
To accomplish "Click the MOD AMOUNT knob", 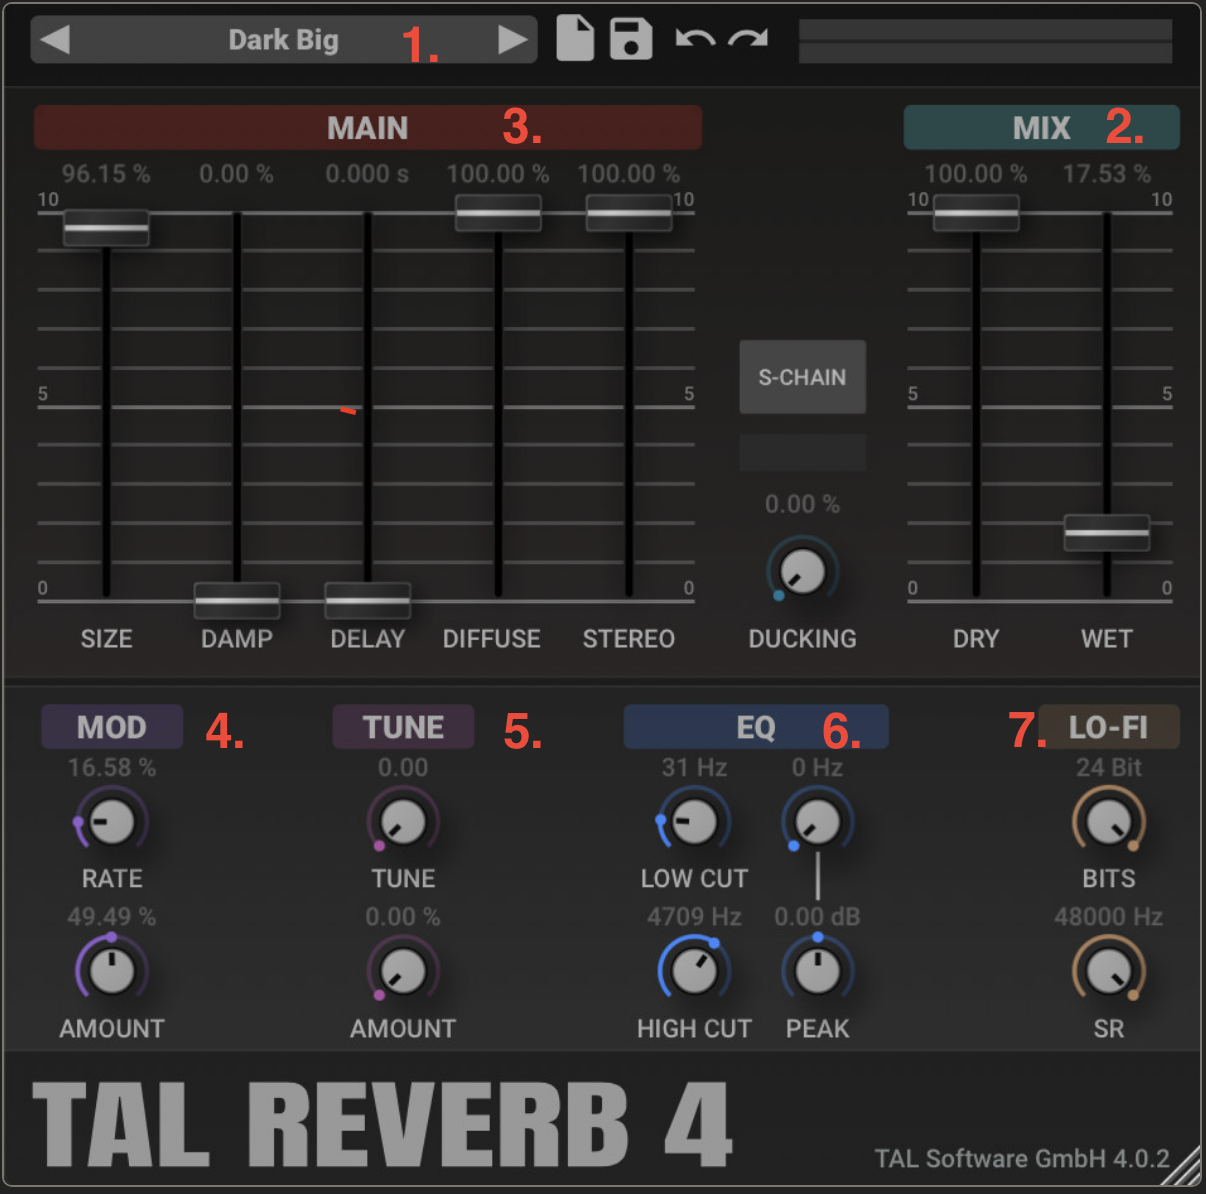I will click(x=112, y=971).
